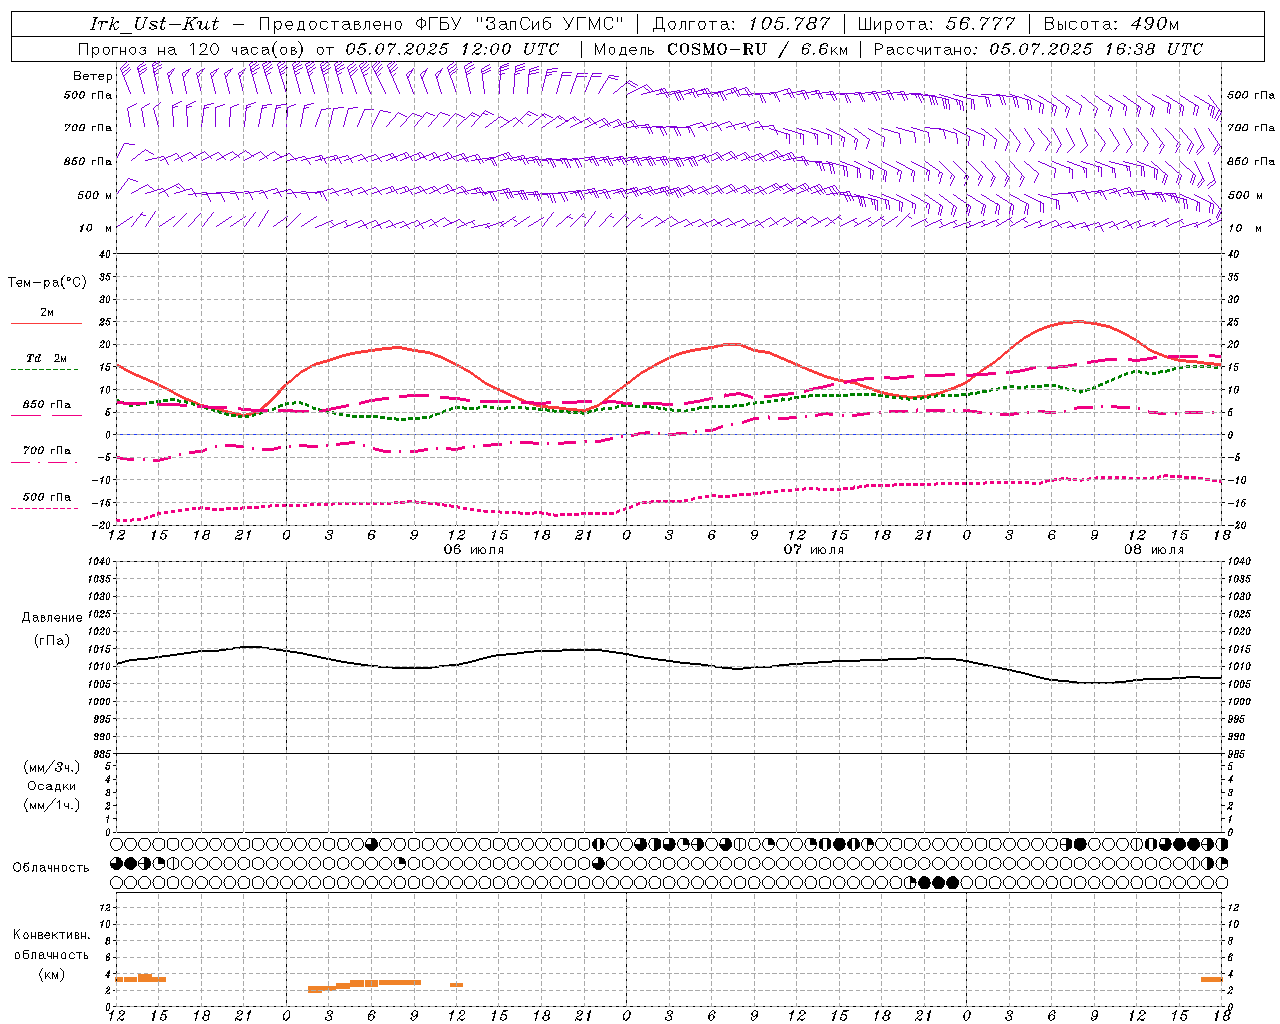Select the Долгота: 105.787 header value
The image size is (1280, 1024).
(742, 24)
